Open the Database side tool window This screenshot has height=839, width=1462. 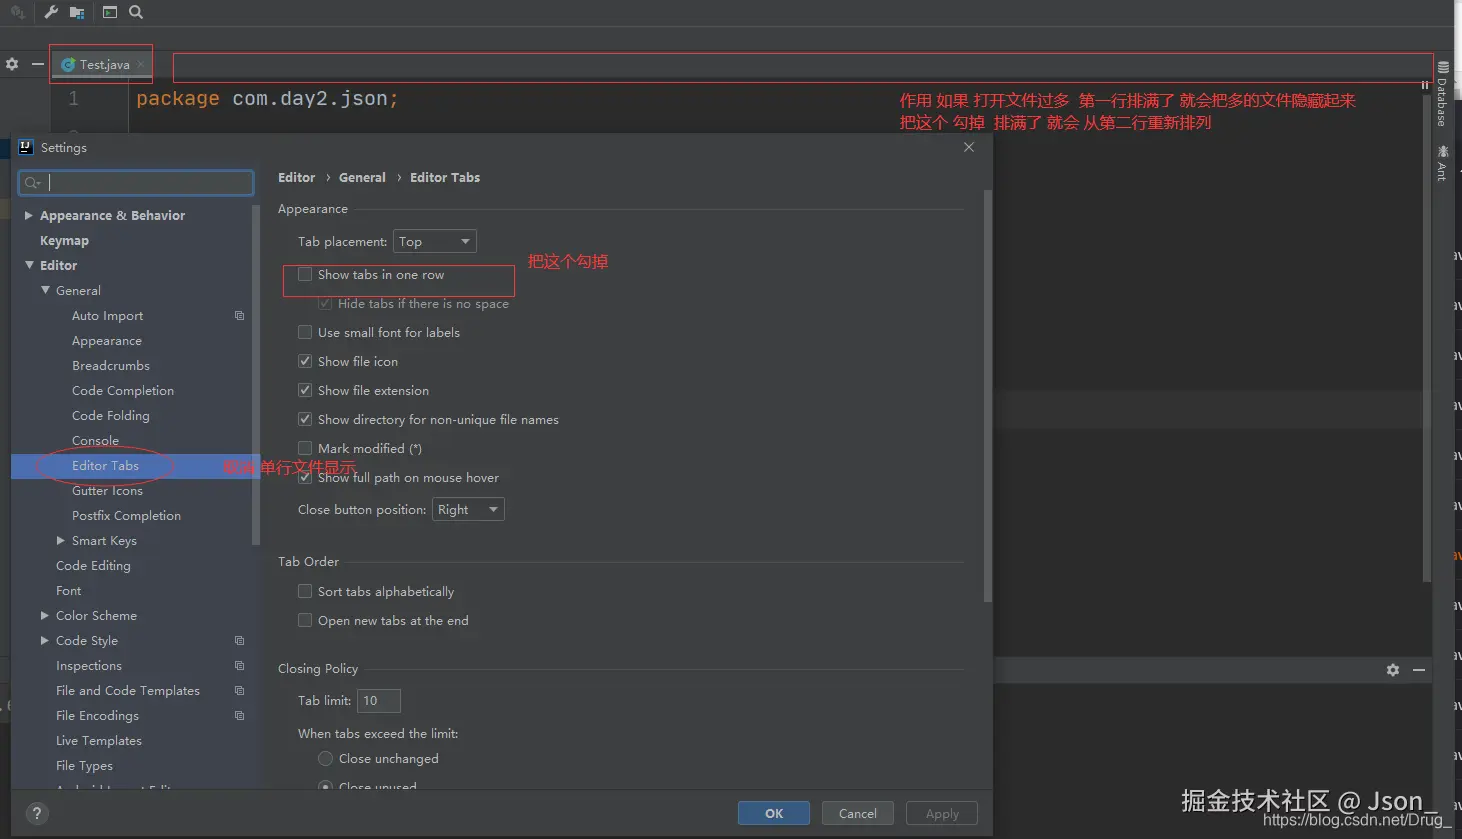click(x=1442, y=94)
